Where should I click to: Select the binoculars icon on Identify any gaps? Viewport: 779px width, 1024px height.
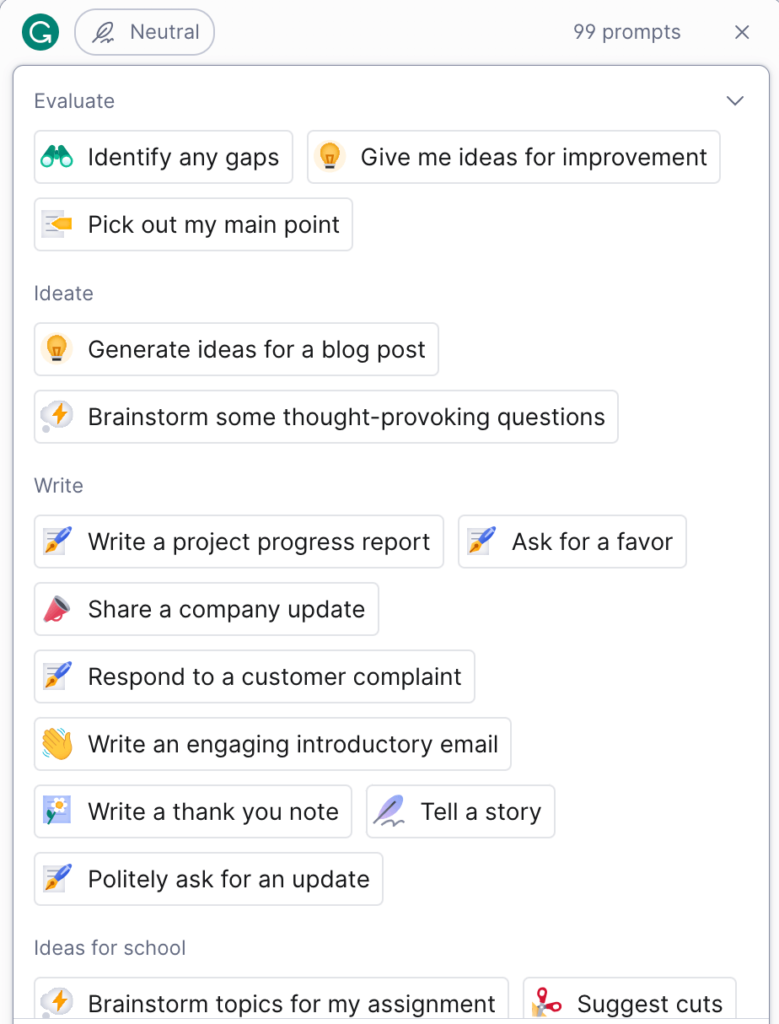57,157
